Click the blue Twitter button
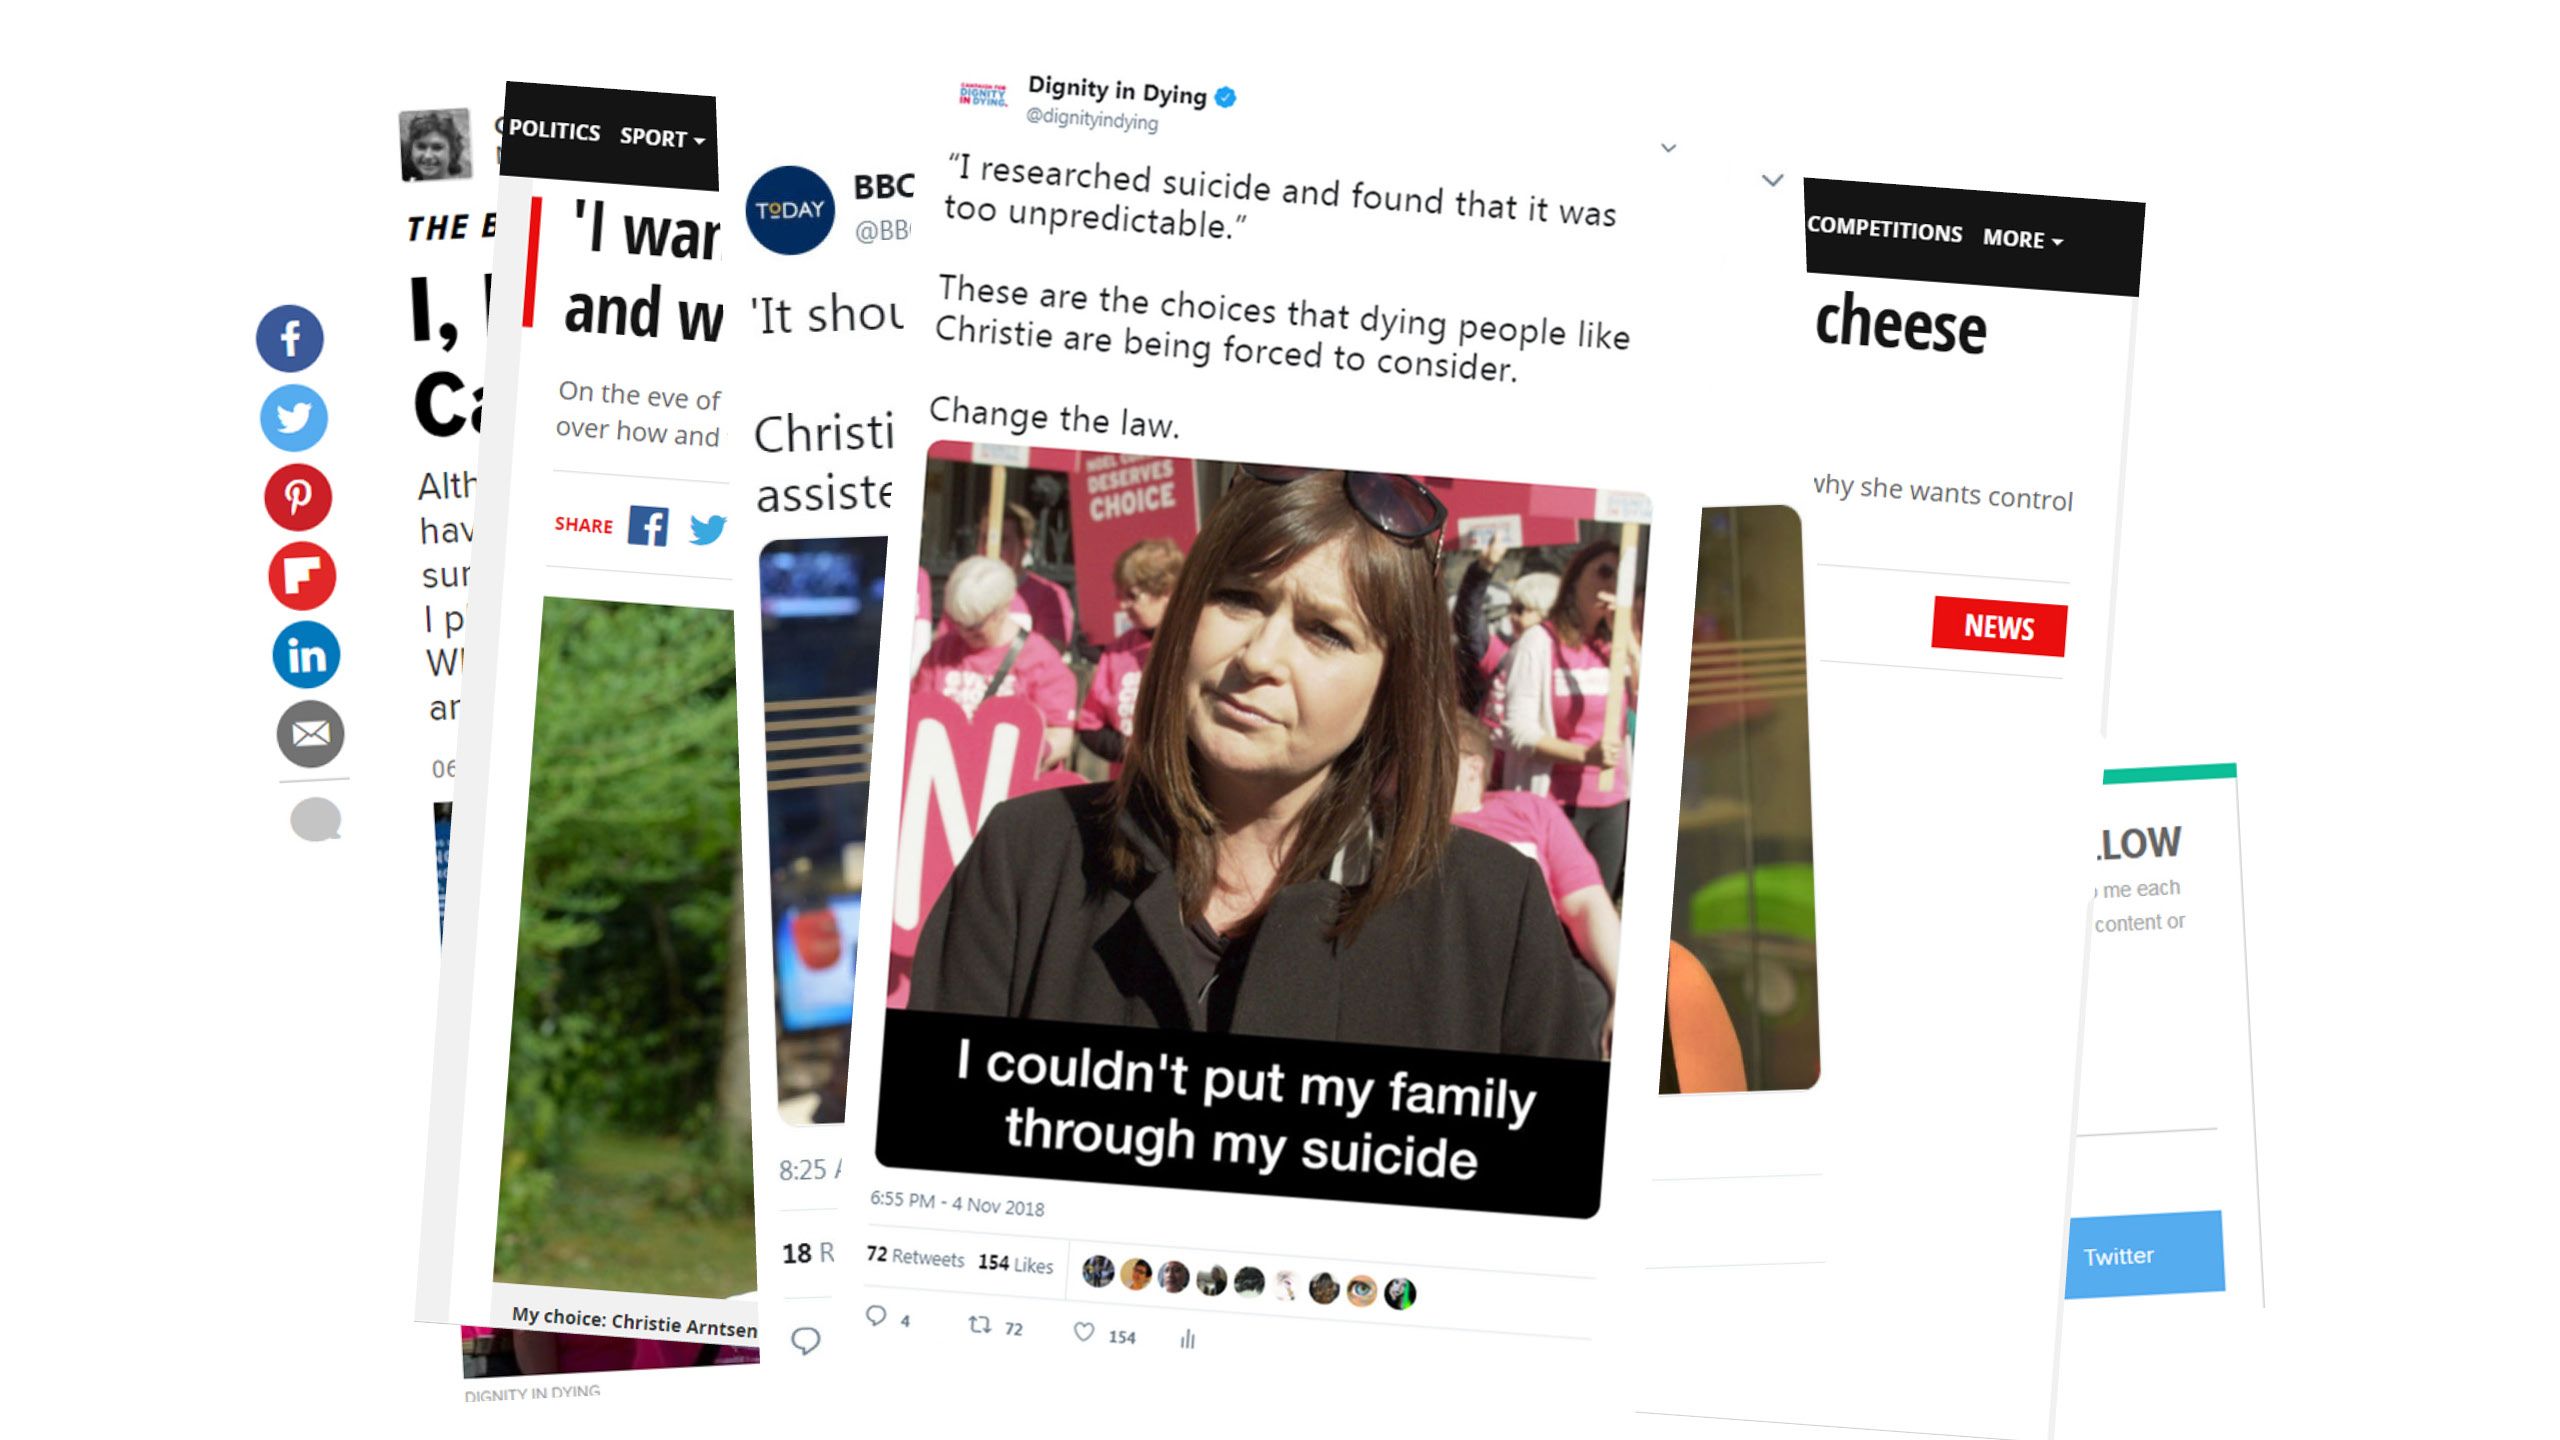Image resolution: width=2560 pixels, height=1440 pixels. click(2145, 1255)
